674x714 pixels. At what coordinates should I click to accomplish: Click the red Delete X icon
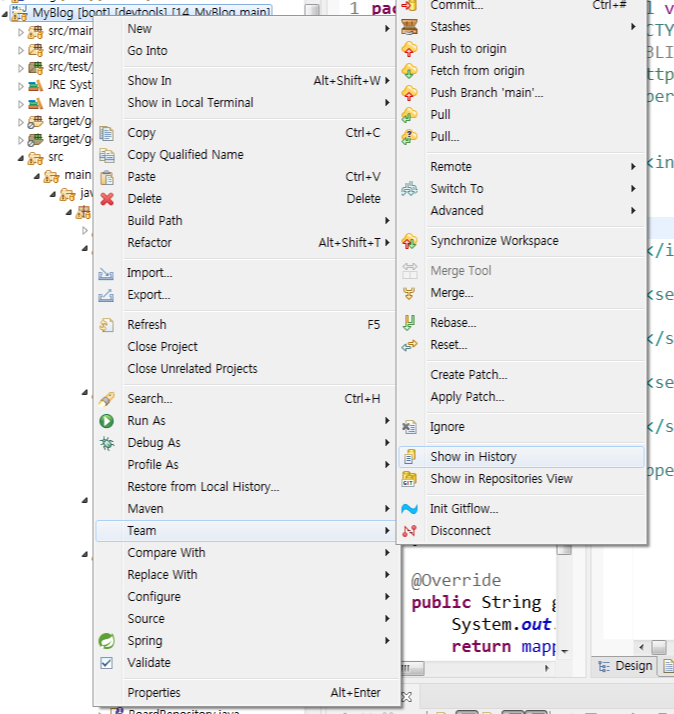(107, 199)
